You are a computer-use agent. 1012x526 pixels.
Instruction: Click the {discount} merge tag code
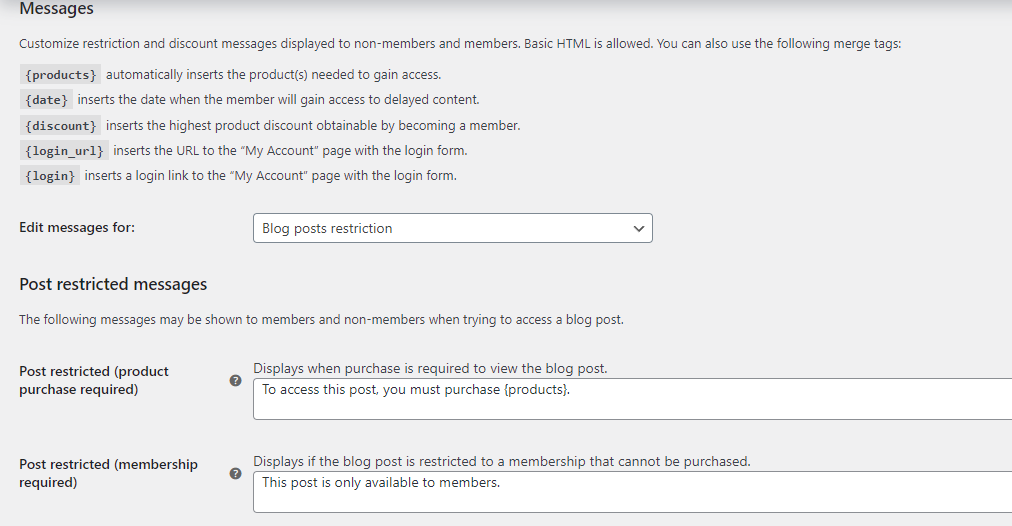[x=61, y=125]
